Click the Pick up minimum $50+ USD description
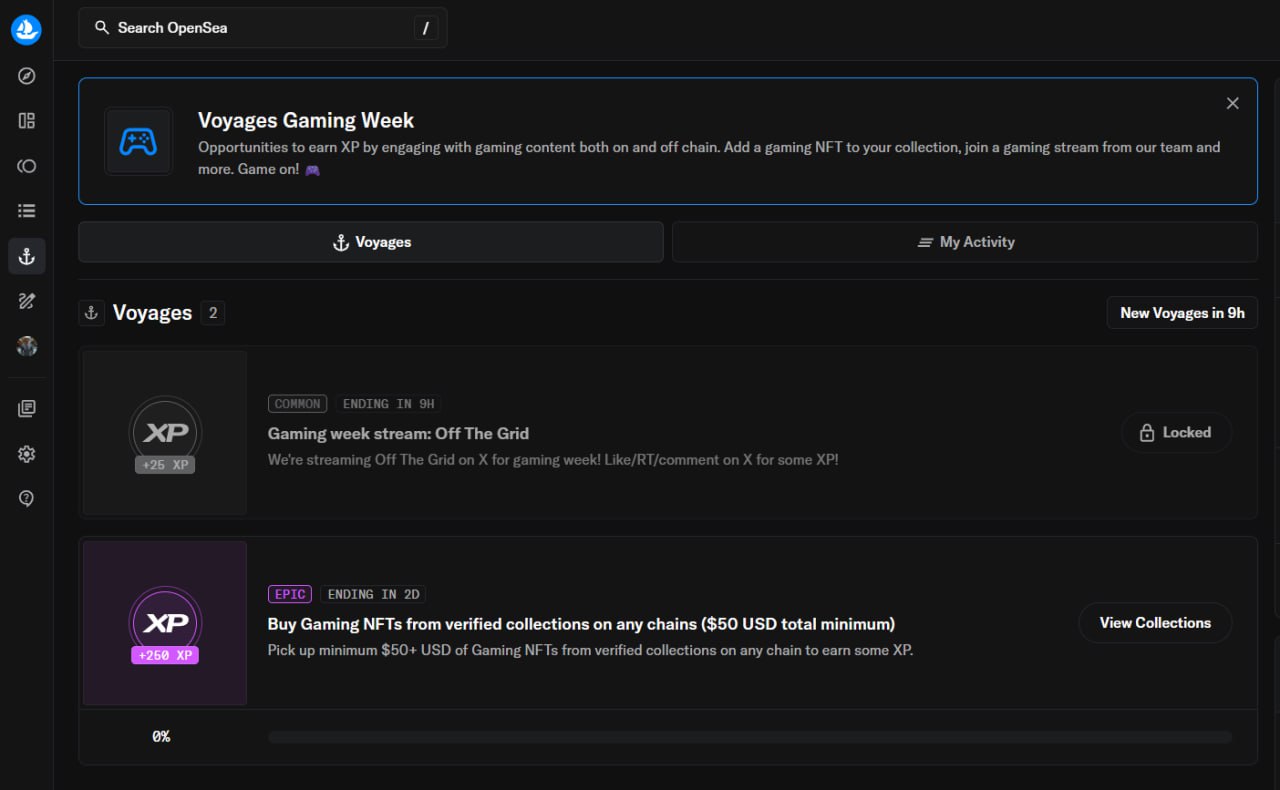Image resolution: width=1280 pixels, height=790 pixels. pyautogui.click(x=590, y=650)
